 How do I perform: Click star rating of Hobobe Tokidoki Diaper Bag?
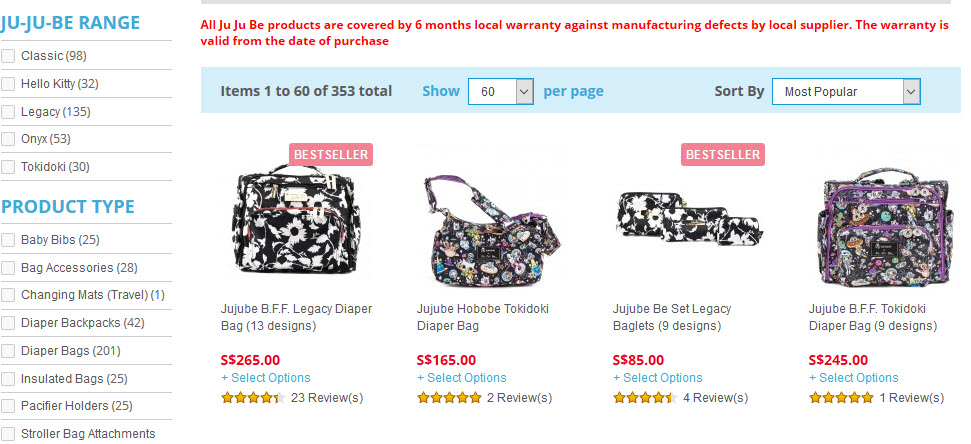[449, 398]
